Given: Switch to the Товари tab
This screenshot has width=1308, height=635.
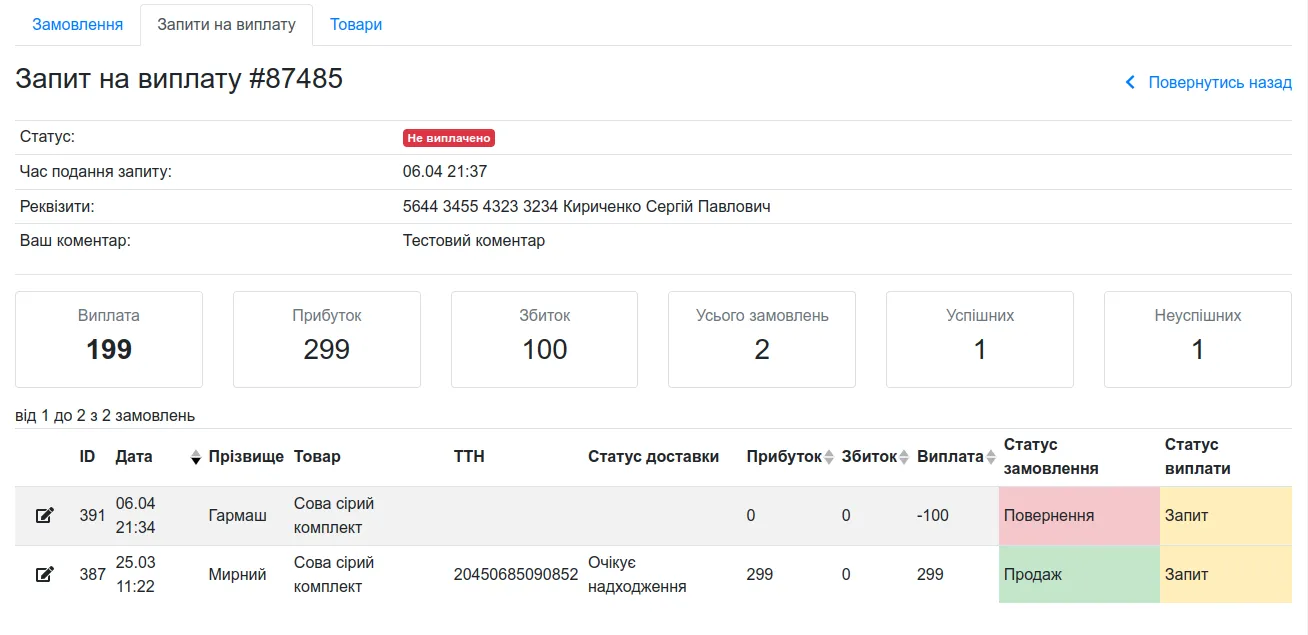Looking at the screenshot, I should pos(356,24).
